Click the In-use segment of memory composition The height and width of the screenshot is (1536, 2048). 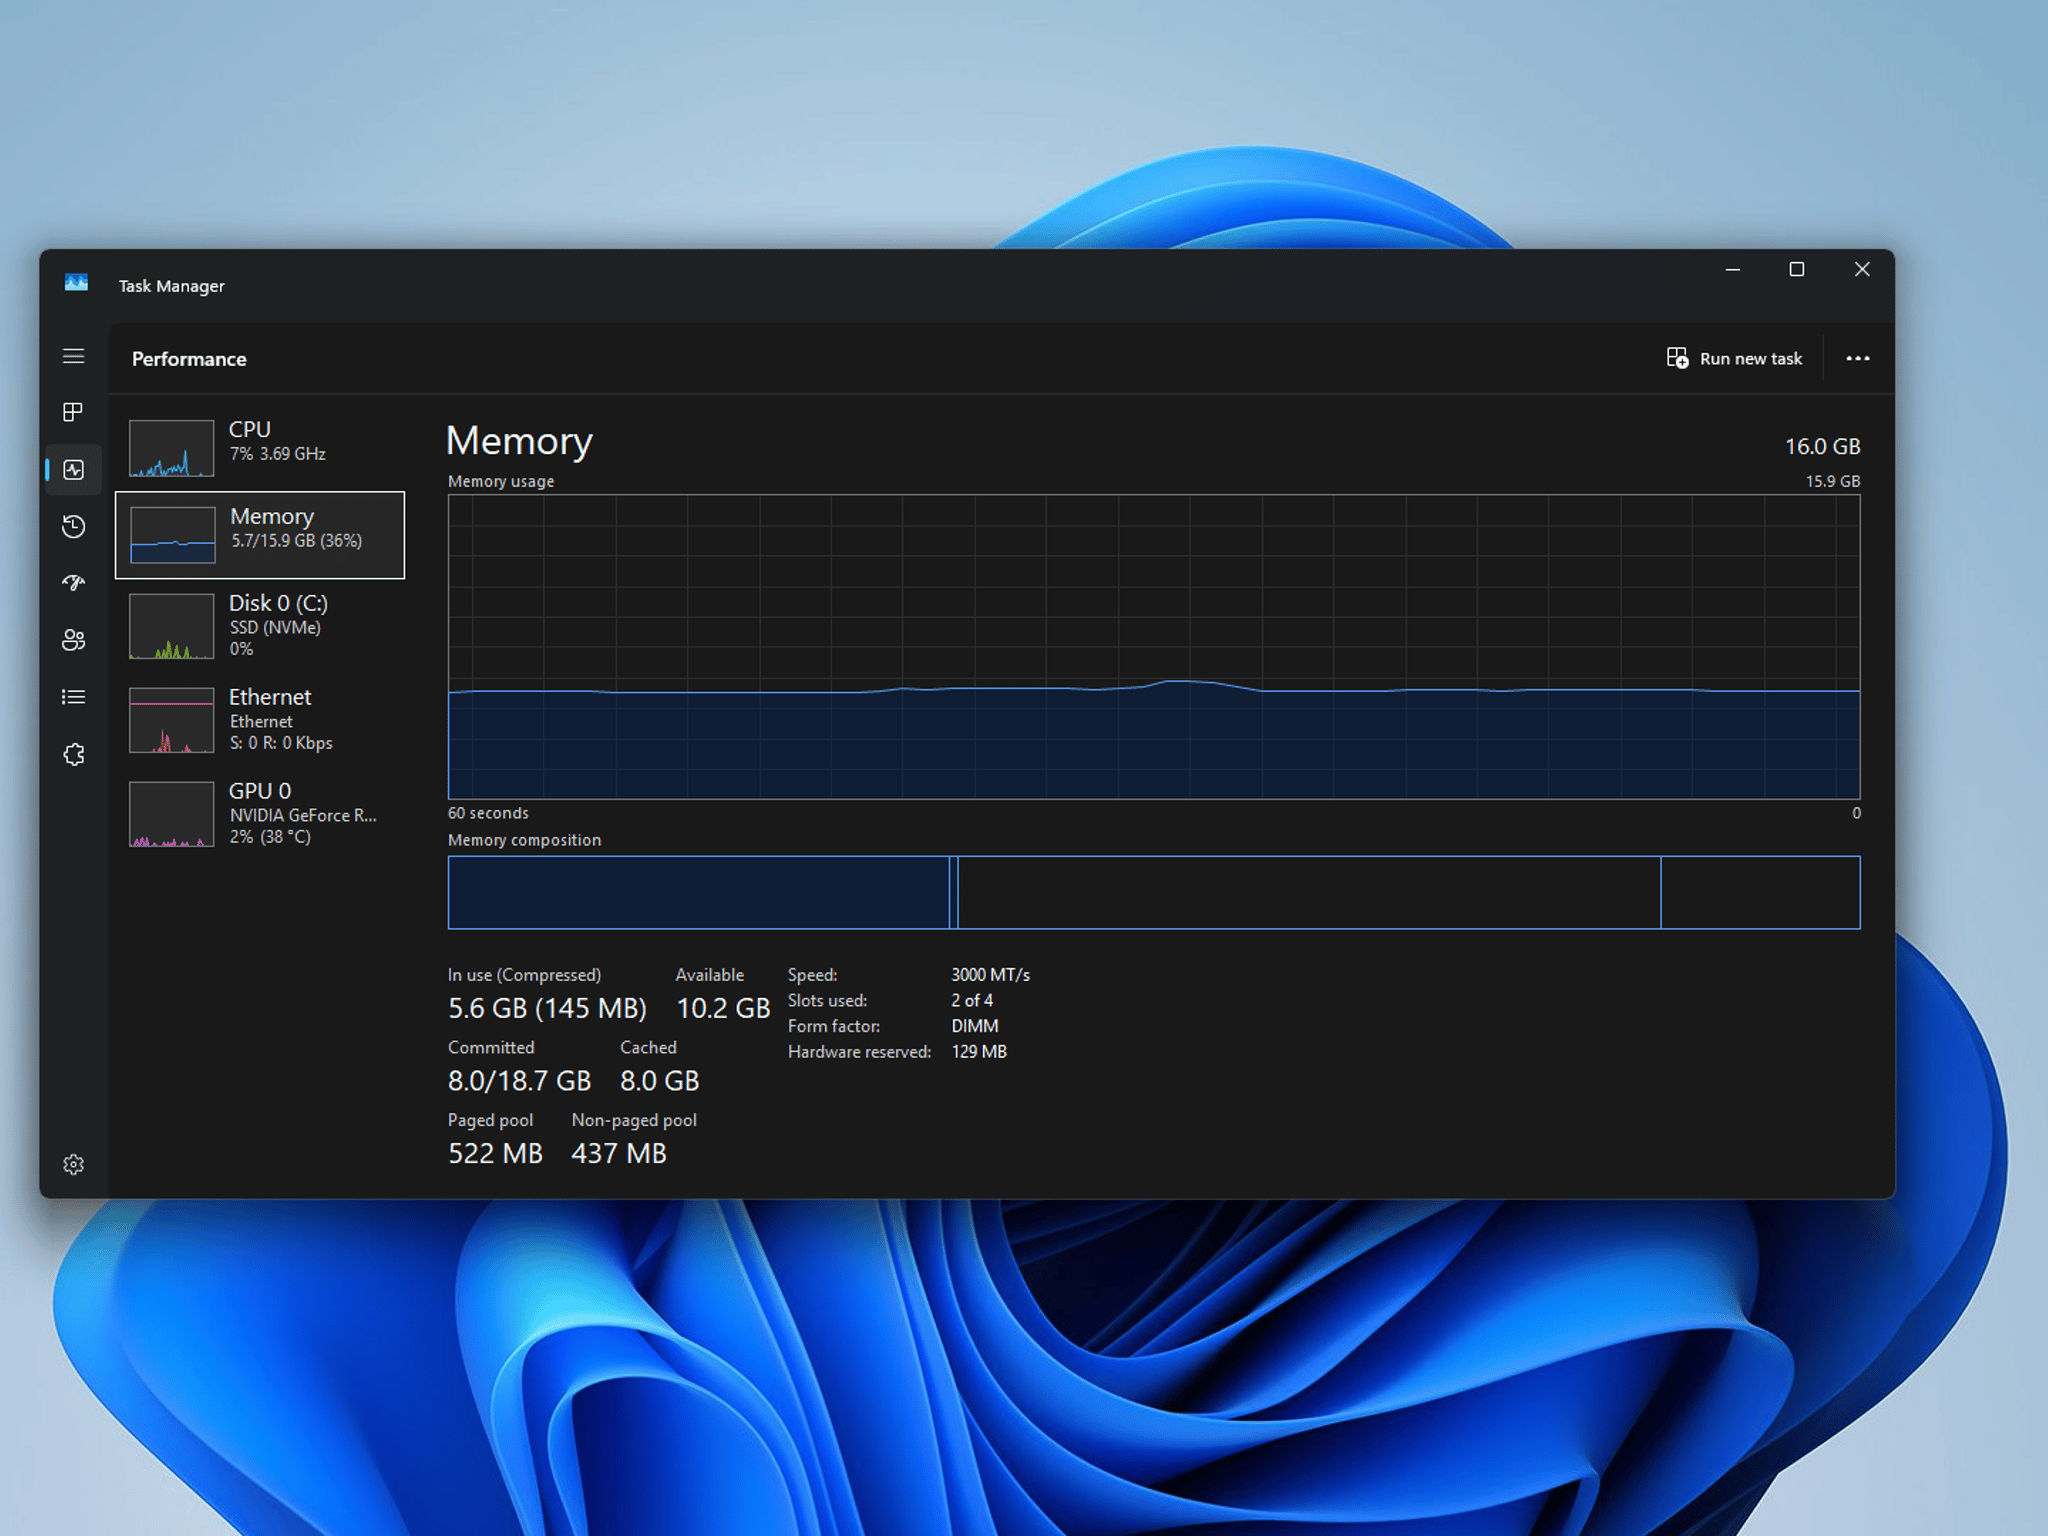[x=698, y=892]
